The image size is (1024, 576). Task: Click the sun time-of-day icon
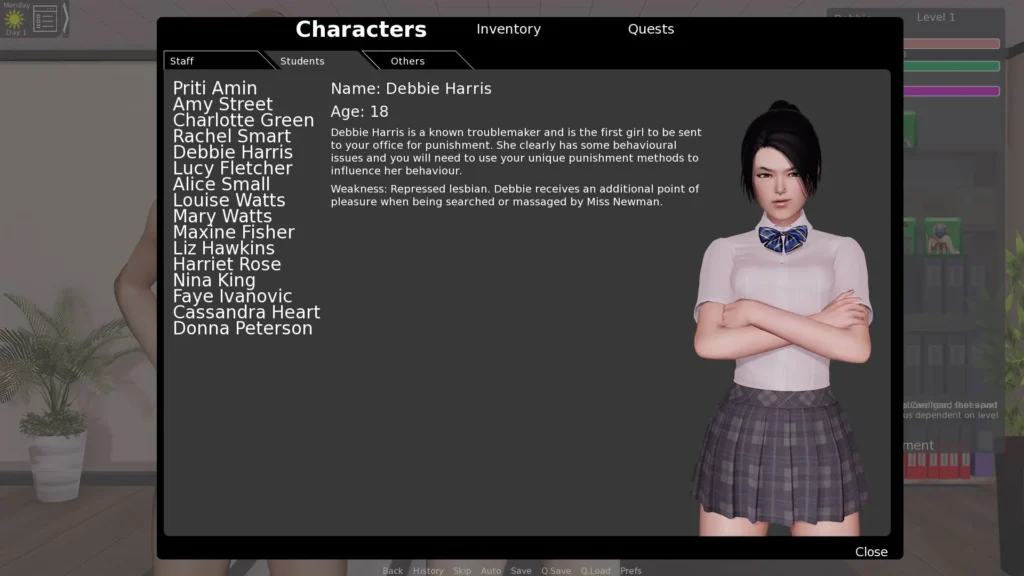tap(14, 19)
